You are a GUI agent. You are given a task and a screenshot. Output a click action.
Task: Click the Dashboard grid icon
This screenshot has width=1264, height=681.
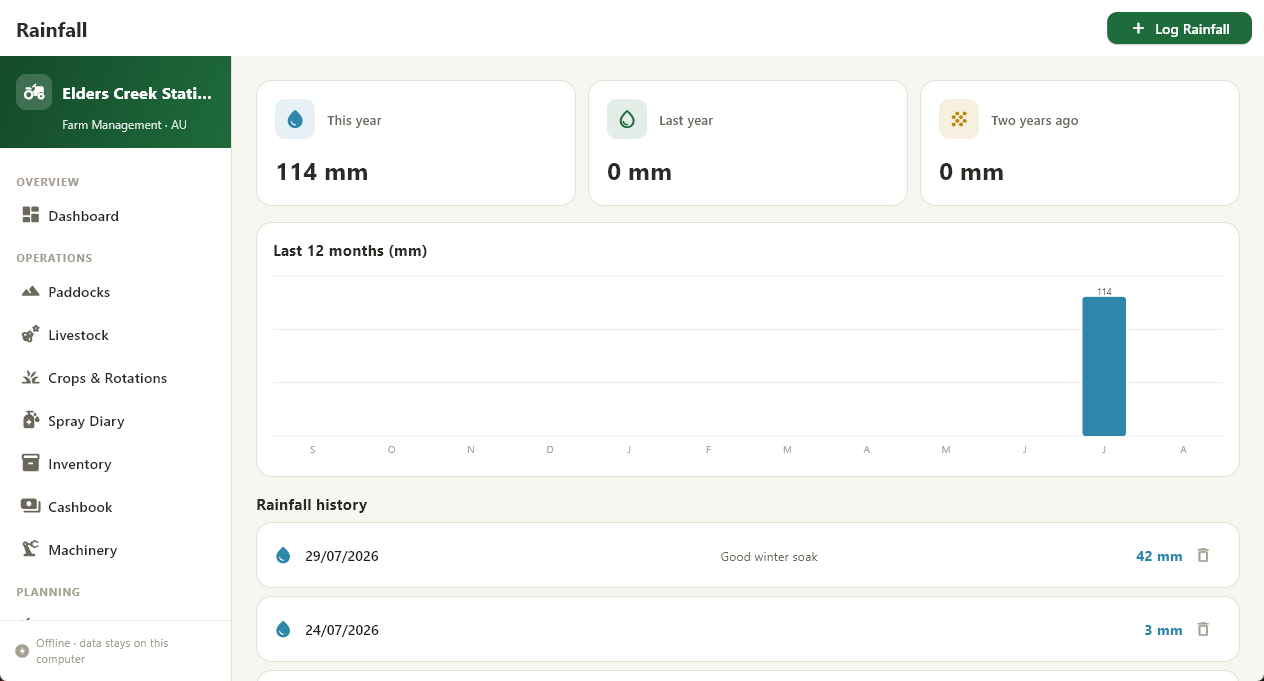[31, 215]
